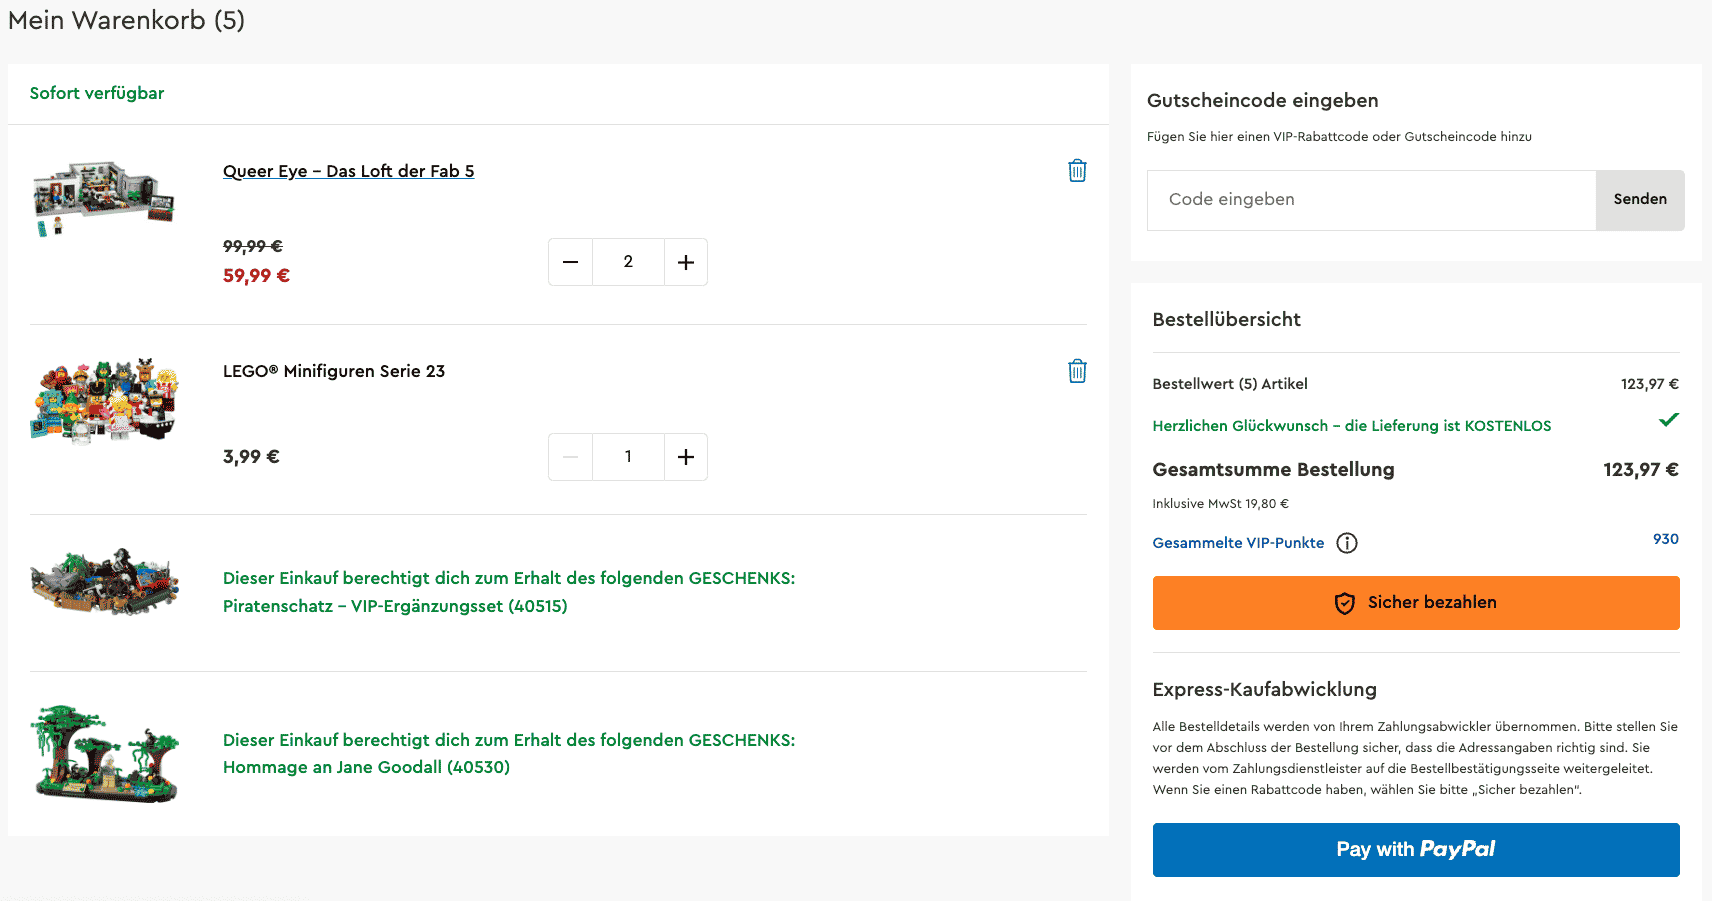Increase quantity of Queer Eye loft set

click(686, 262)
